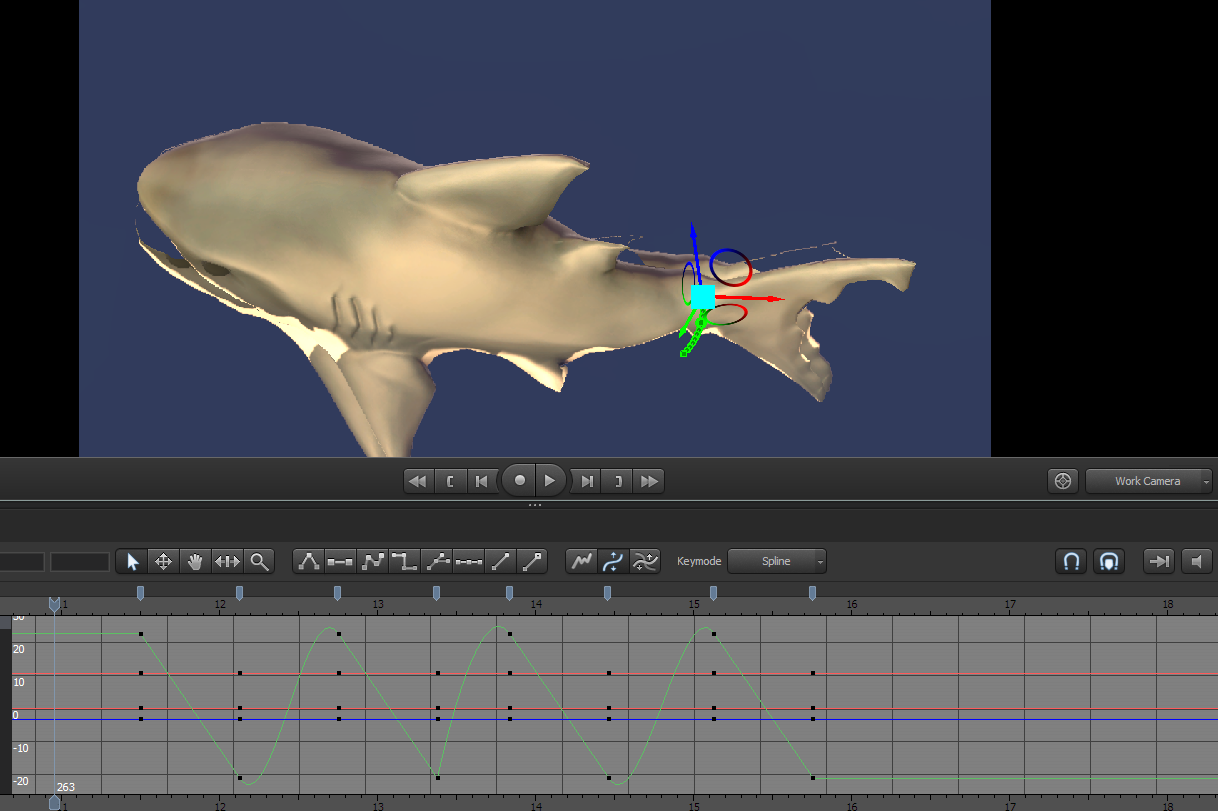Select the magnifier zoom tool

coord(259,561)
